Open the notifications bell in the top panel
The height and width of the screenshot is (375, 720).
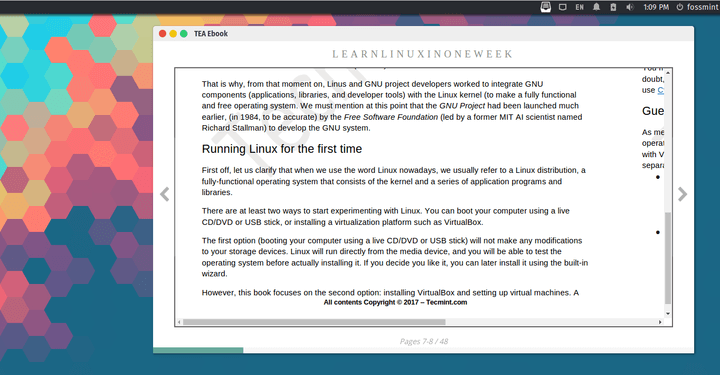click(596, 7)
